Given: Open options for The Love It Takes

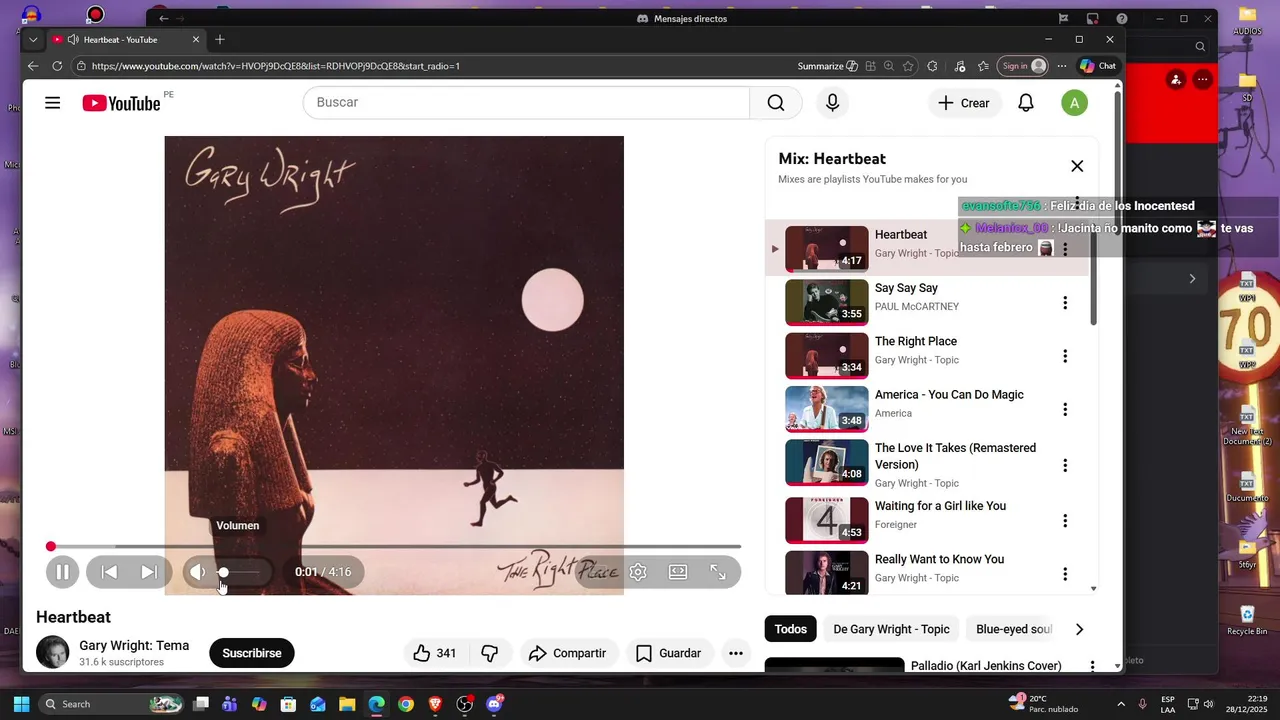Looking at the screenshot, I should pos(1065,465).
